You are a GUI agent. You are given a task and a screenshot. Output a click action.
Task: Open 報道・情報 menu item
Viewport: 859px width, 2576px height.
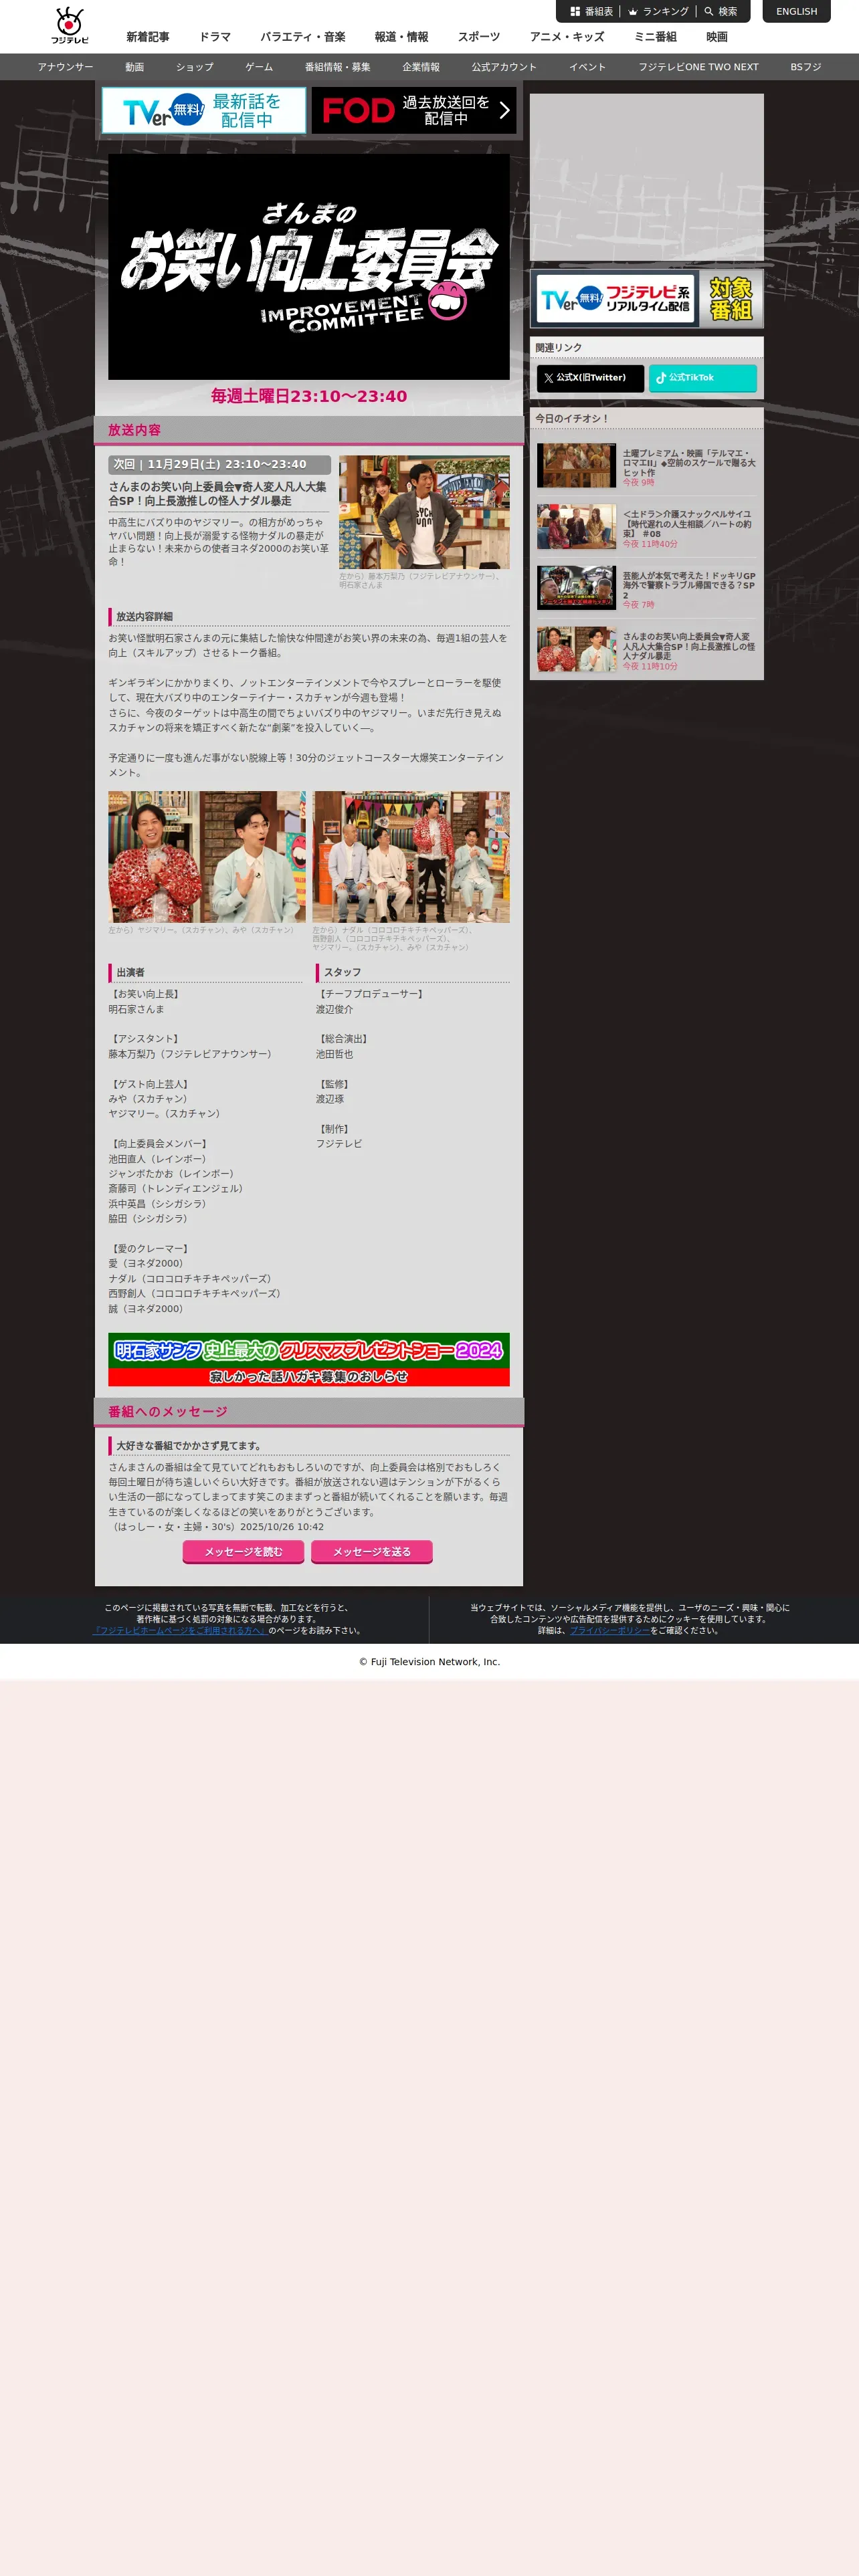pyautogui.click(x=401, y=37)
